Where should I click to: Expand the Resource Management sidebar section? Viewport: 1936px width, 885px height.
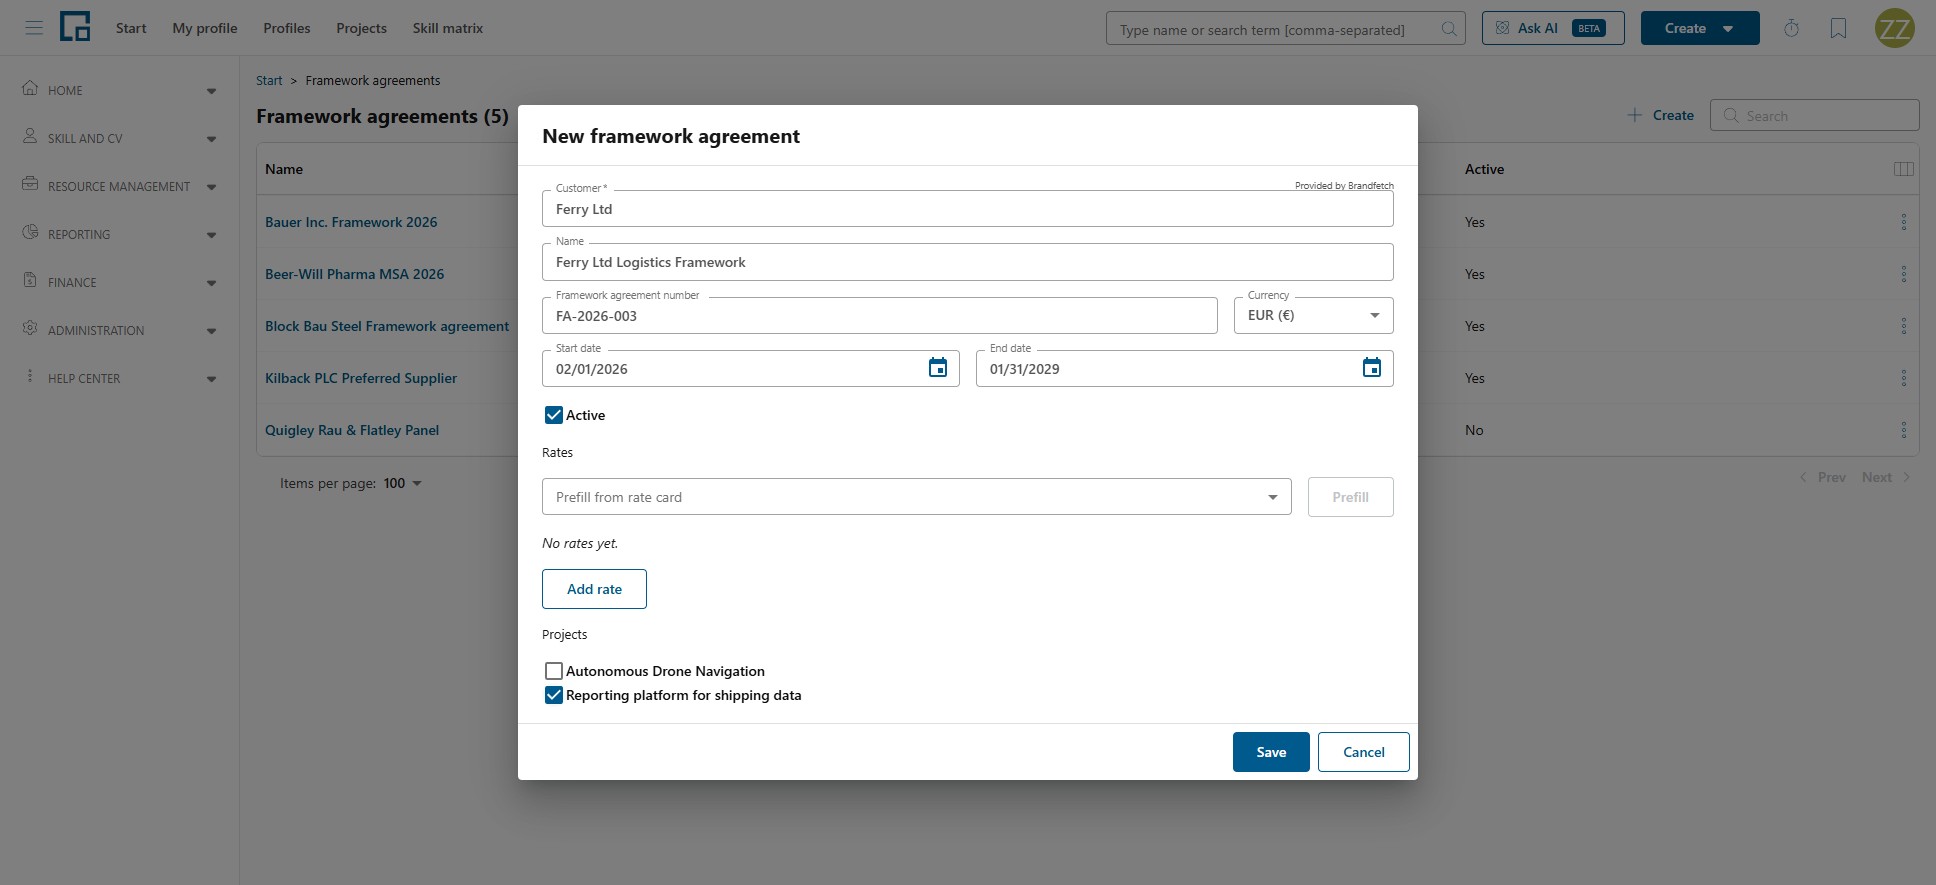click(120, 186)
